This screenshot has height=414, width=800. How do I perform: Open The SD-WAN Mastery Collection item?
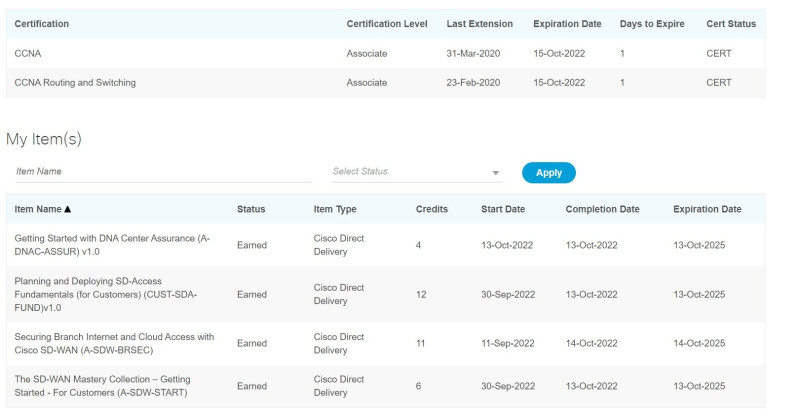click(x=103, y=386)
